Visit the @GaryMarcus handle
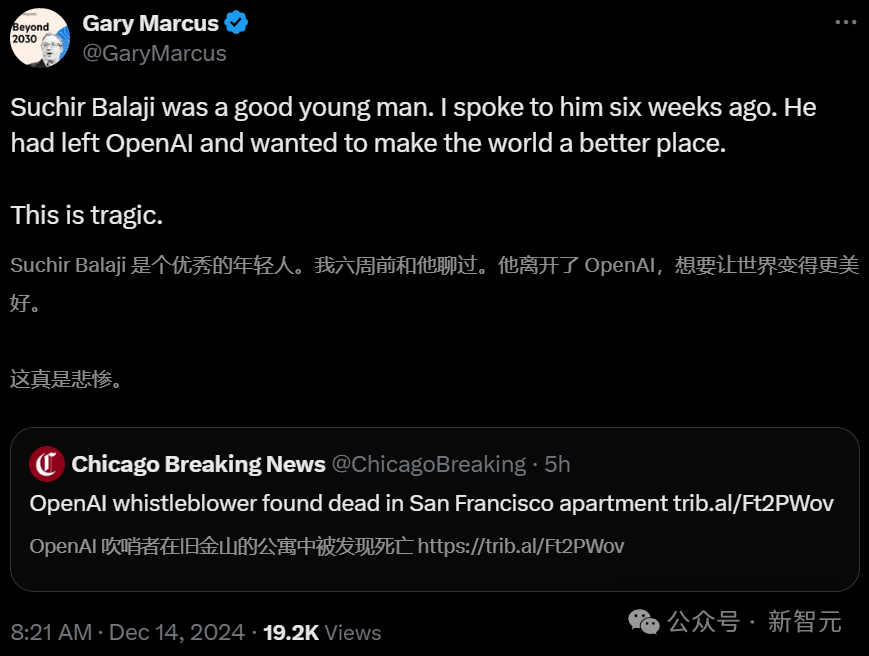This screenshot has width=869, height=656. [154, 53]
